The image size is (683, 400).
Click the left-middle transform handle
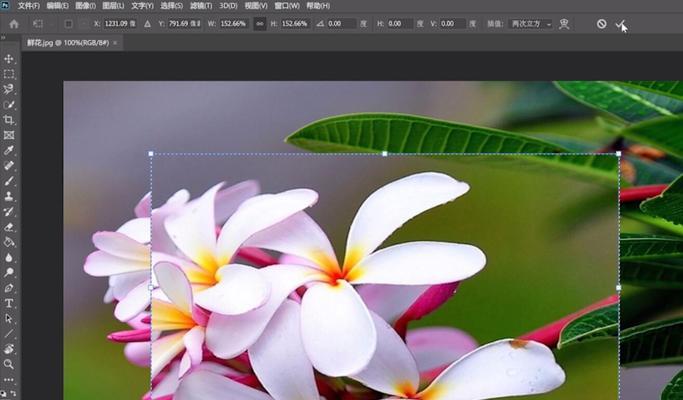pos(151,288)
